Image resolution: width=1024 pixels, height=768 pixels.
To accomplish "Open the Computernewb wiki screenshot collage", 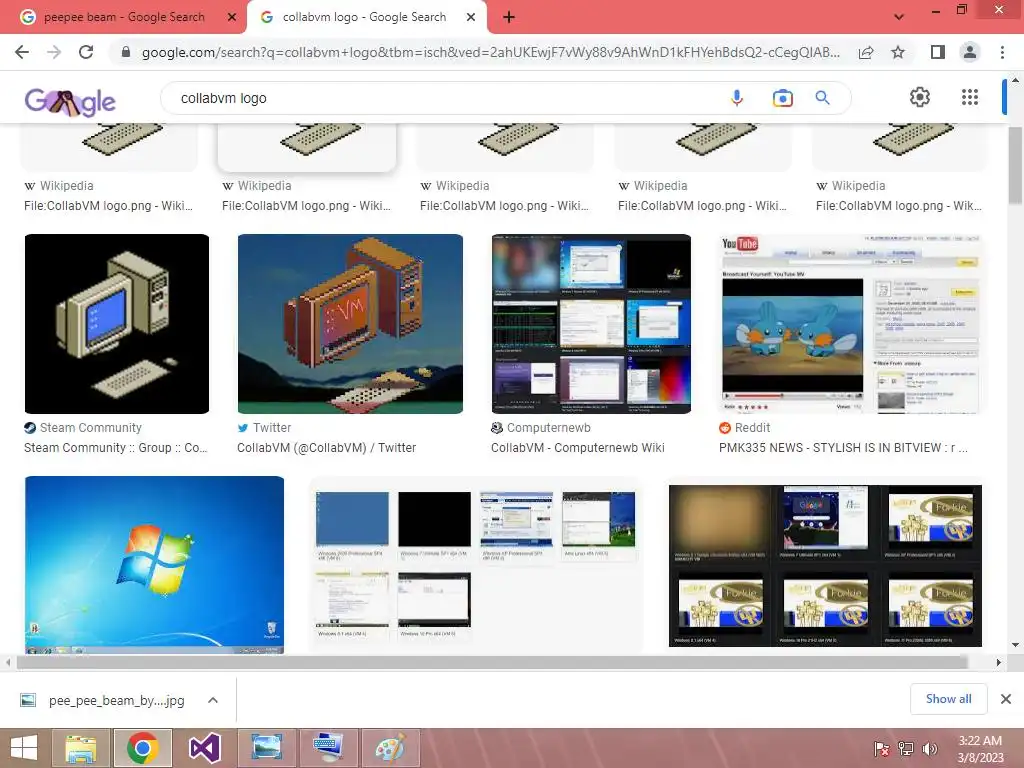I will coord(591,324).
